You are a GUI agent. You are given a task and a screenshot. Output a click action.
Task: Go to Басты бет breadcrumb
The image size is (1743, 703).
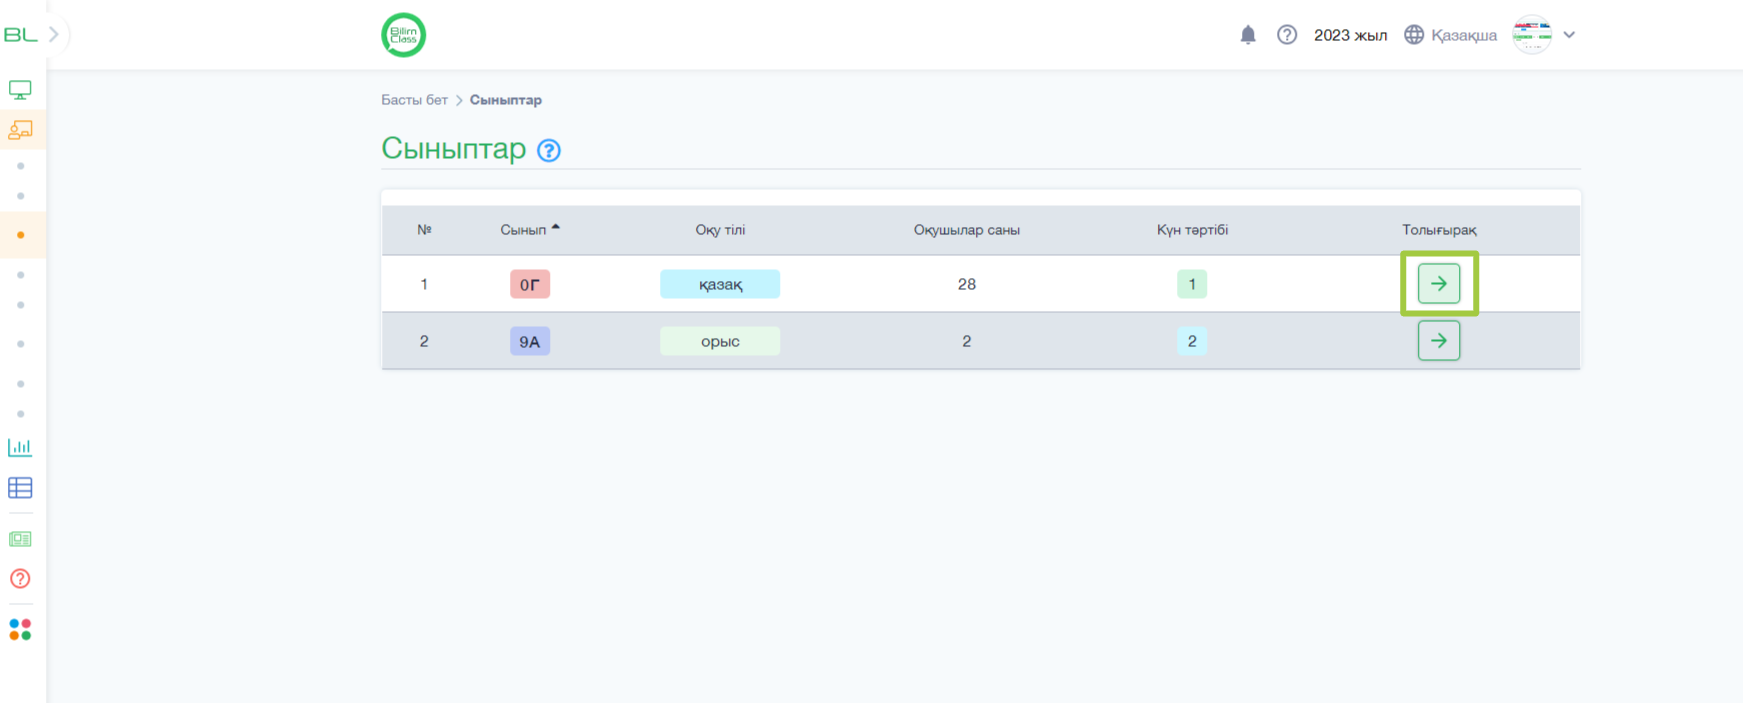[x=414, y=100]
